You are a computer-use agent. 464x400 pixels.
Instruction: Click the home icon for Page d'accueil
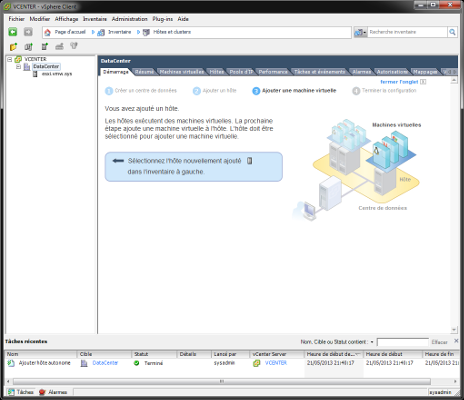point(47,32)
